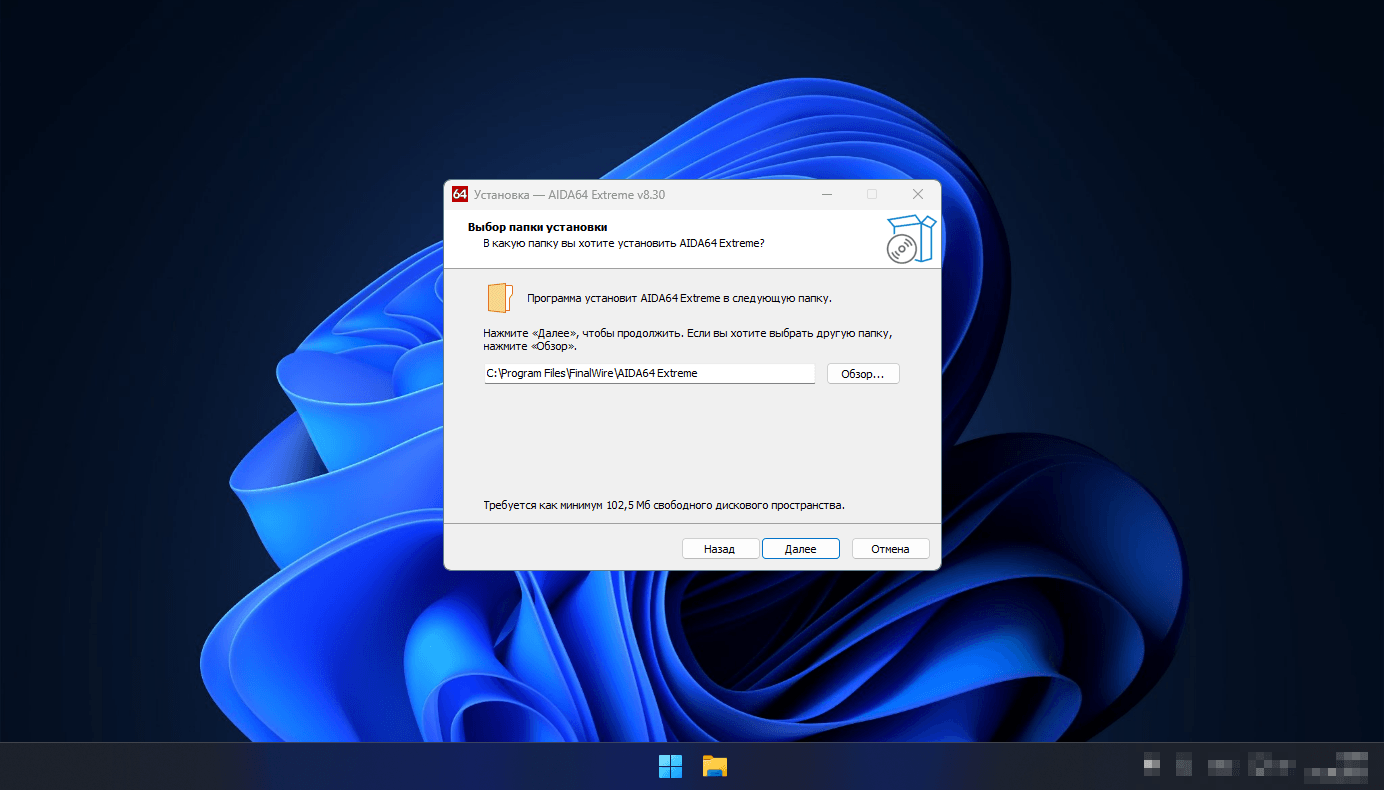Click the installer box and disc icon
Screen dimensions: 1384x790
point(911,239)
